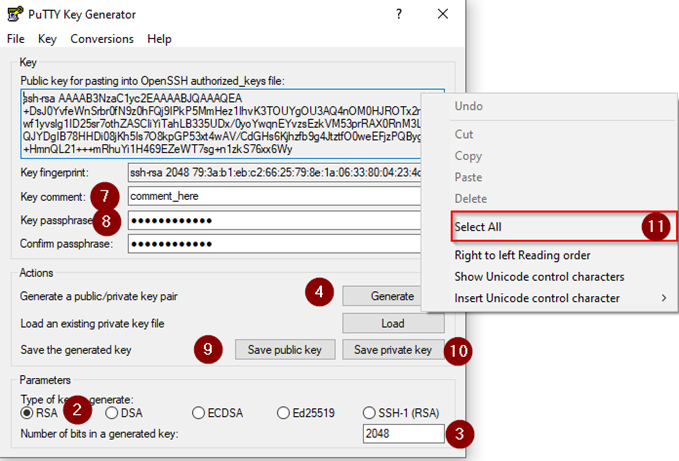Image resolution: width=679 pixels, height=461 pixels.
Task: Choose Show Unicode control characters
Action: pyautogui.click(x=549, y=277)
